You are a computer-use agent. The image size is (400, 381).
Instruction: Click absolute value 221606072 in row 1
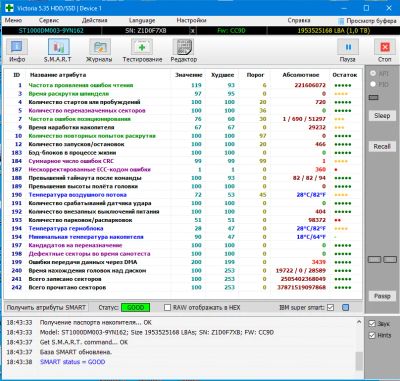pyautogui.click(x=310, y=85)
